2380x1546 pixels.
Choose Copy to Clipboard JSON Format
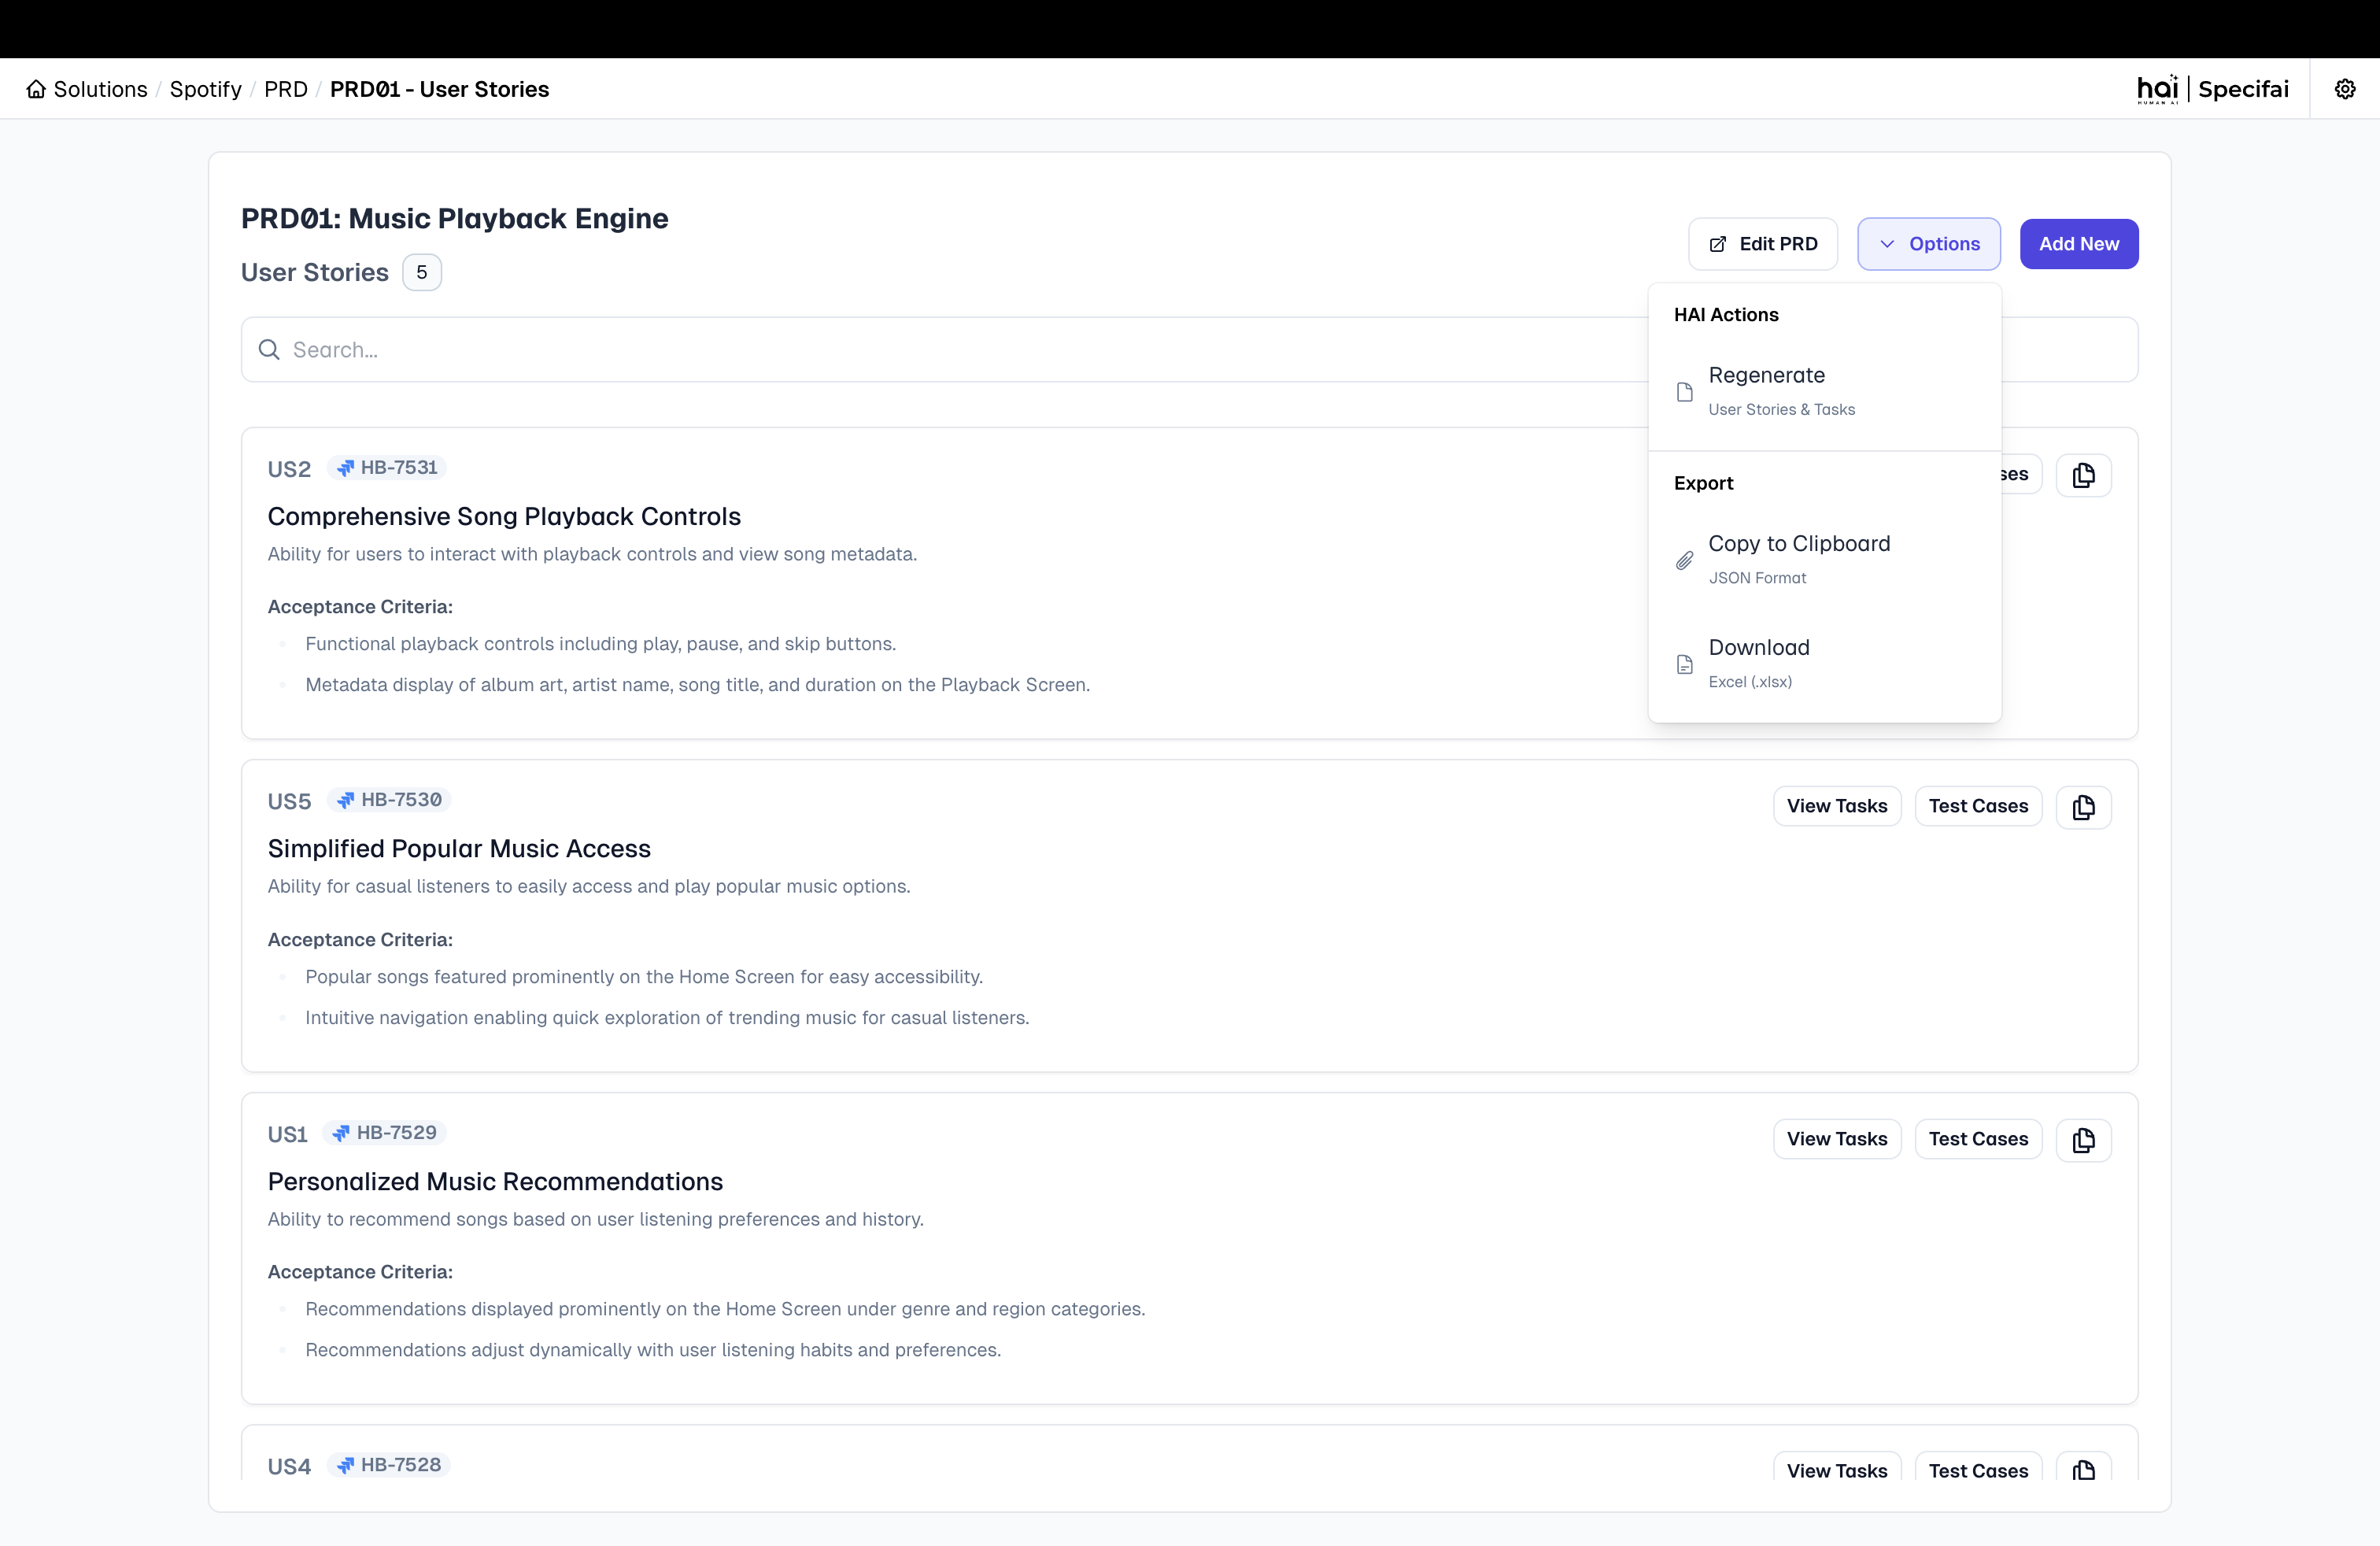coord(1824,560)
